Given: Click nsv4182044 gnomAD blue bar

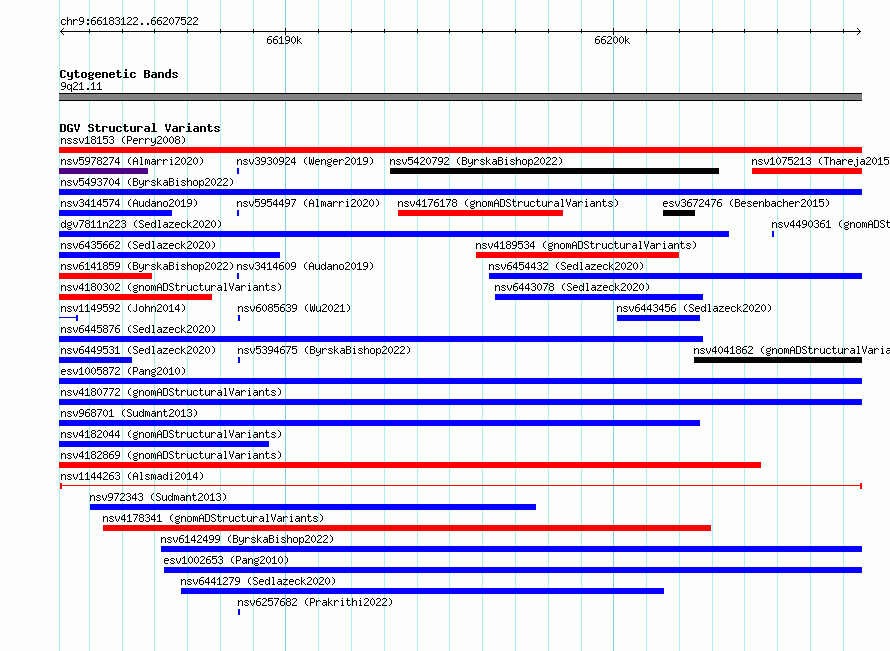Looking at the screenshot, I should (x=164, y=444).
